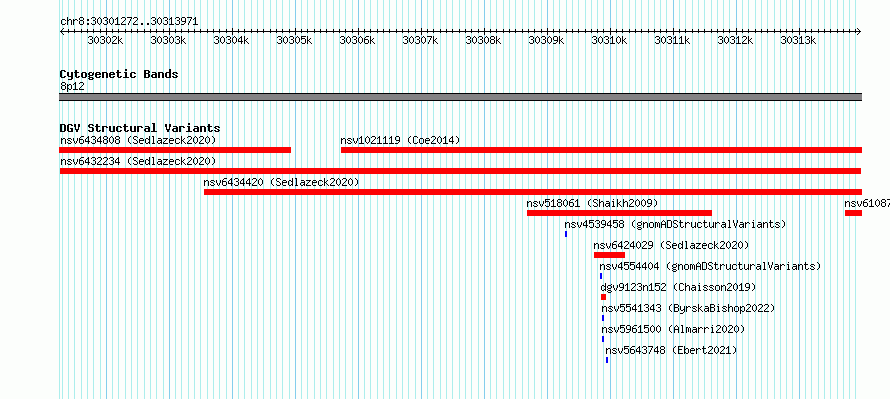This screenshot has width=890, height=399.
Task: Click the 30305k ruler tick label
Action: [294, 40]
